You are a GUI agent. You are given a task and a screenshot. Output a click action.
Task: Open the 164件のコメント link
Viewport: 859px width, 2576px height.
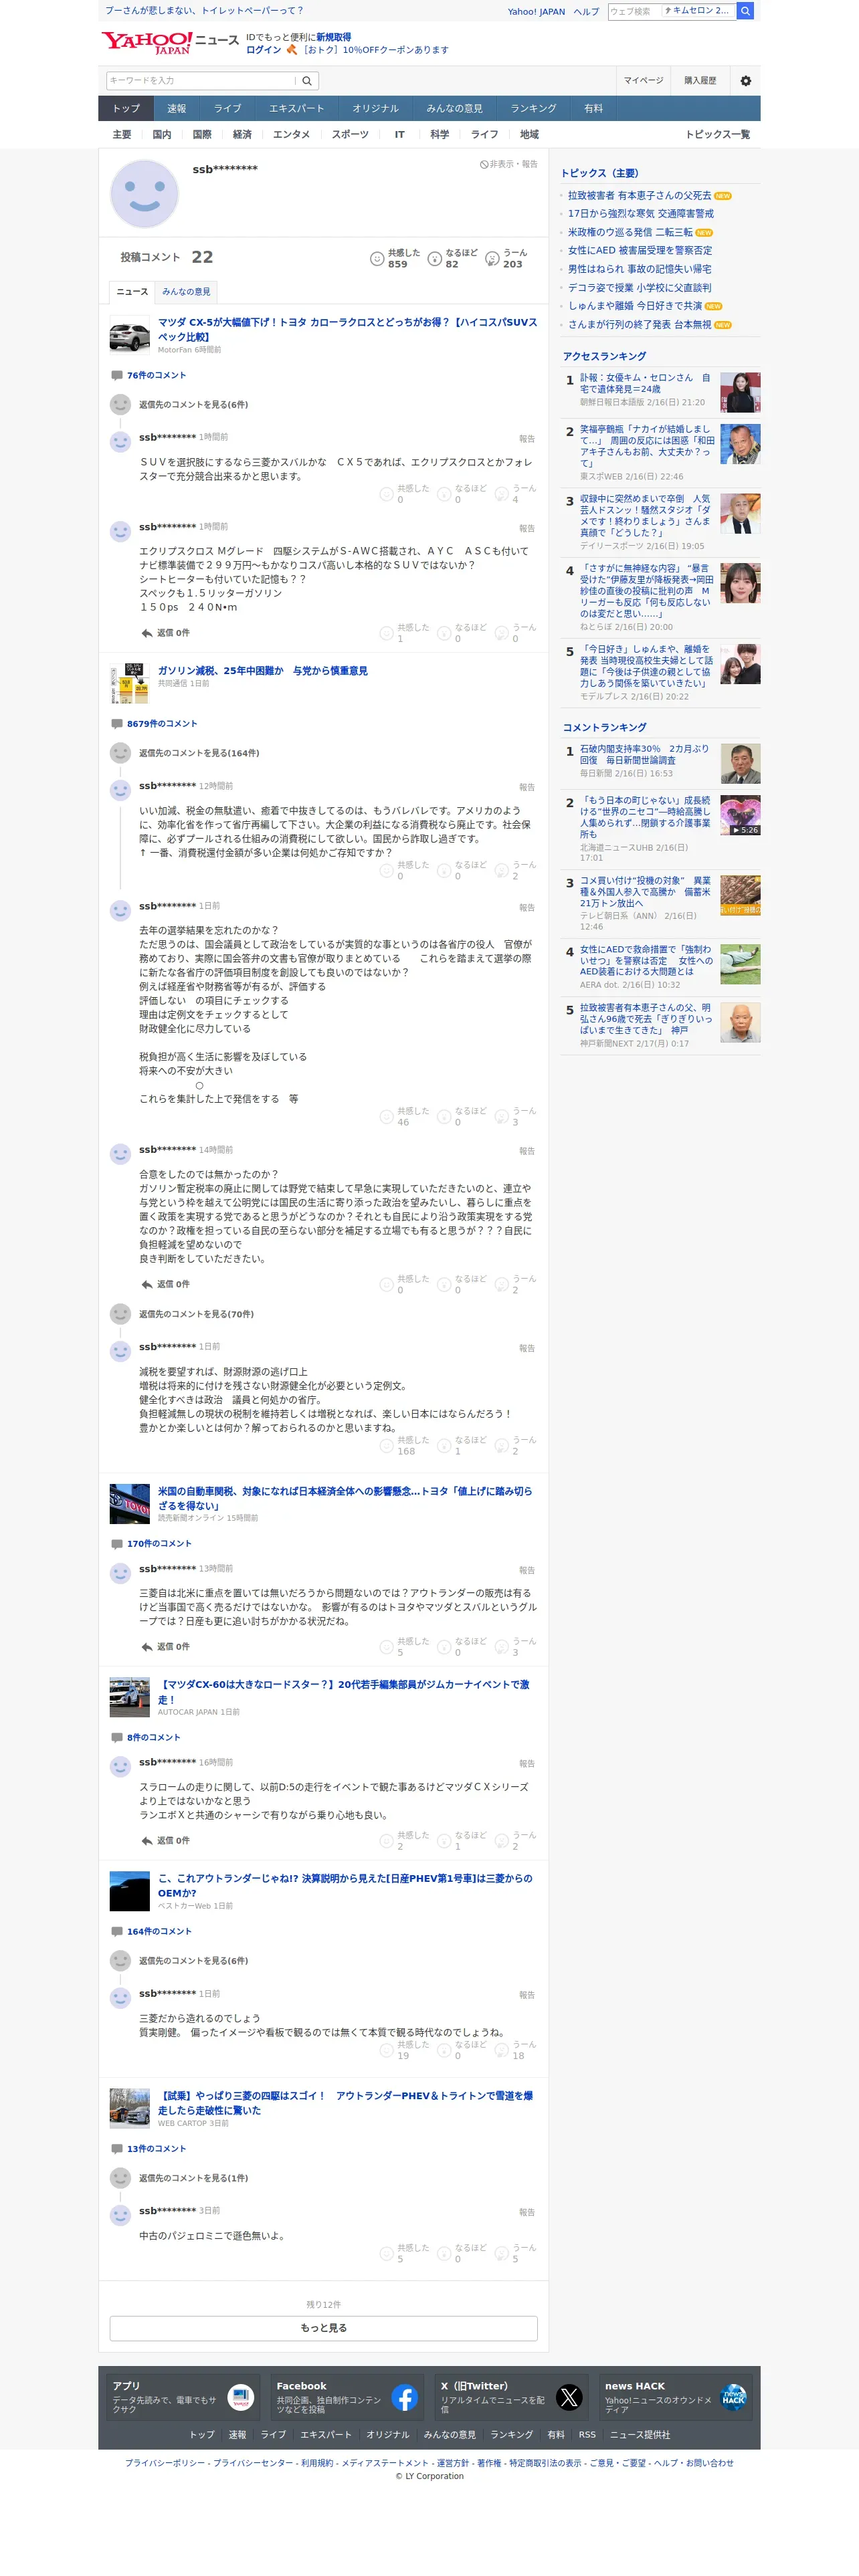point(159,1932)
